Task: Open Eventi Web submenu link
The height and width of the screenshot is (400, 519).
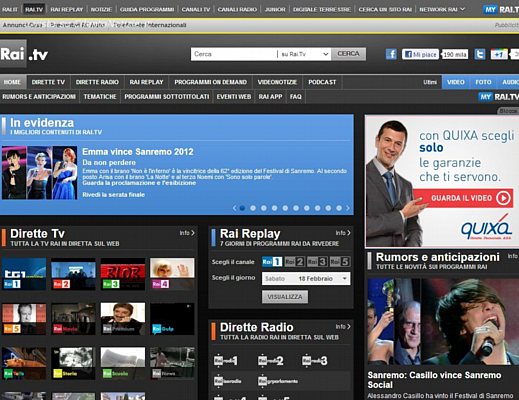Action: (234, 97)
